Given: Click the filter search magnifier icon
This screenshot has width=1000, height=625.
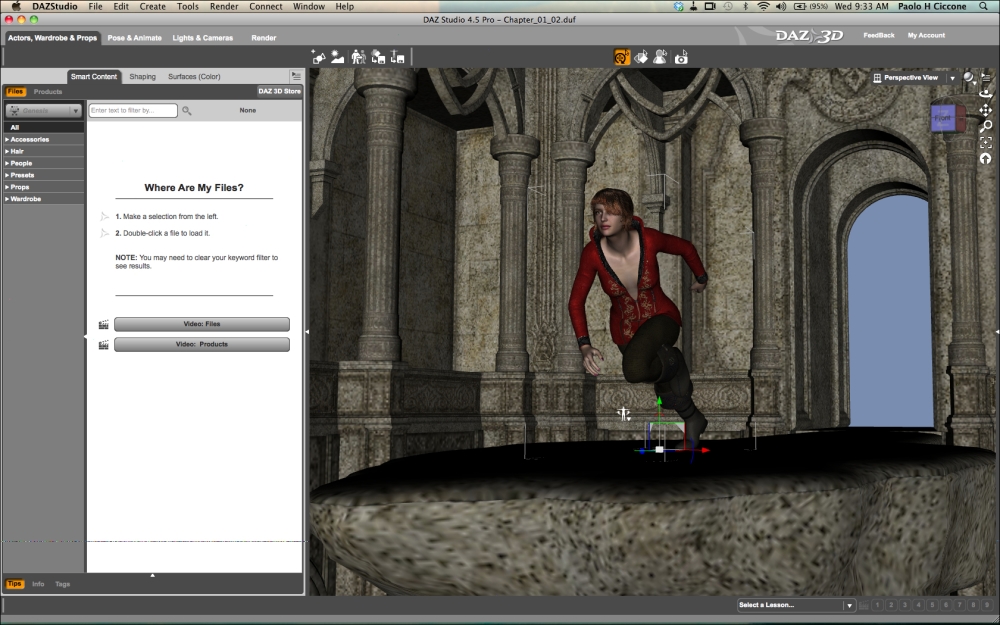Looking at the screenshot, I should (x=187, y=111).
